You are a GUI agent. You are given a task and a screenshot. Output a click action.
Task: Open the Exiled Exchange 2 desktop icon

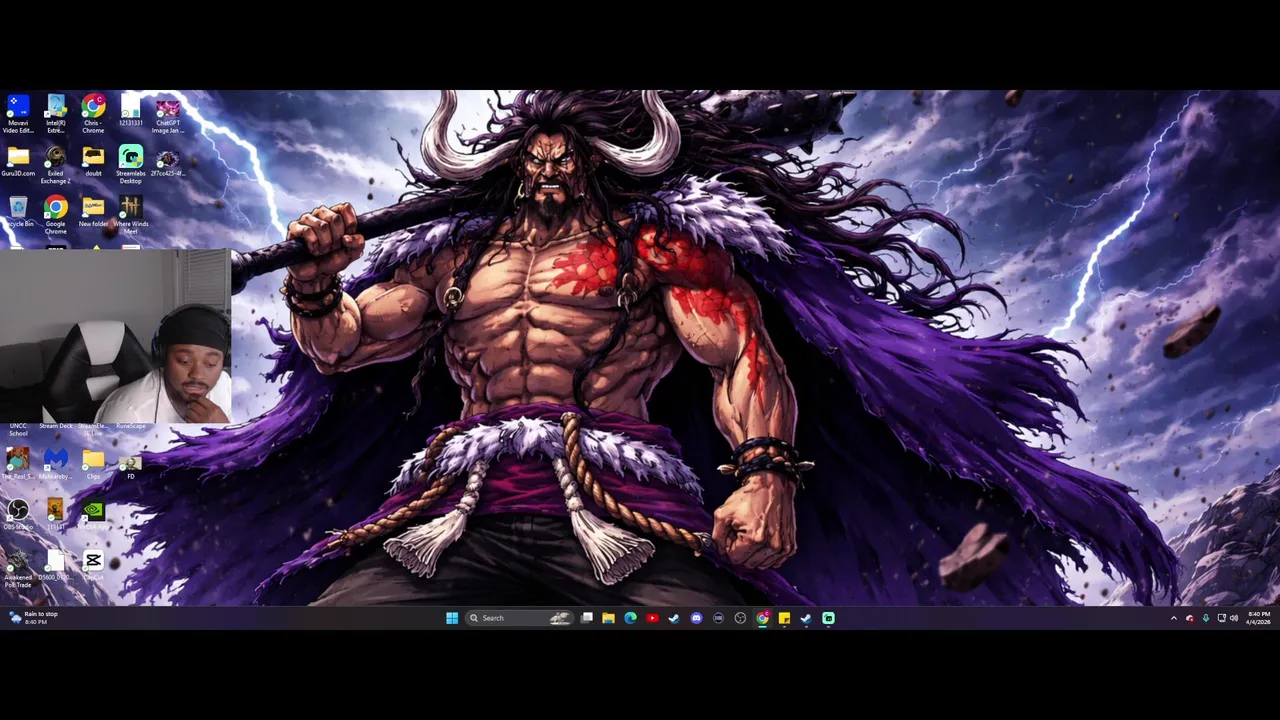point(56,165)
